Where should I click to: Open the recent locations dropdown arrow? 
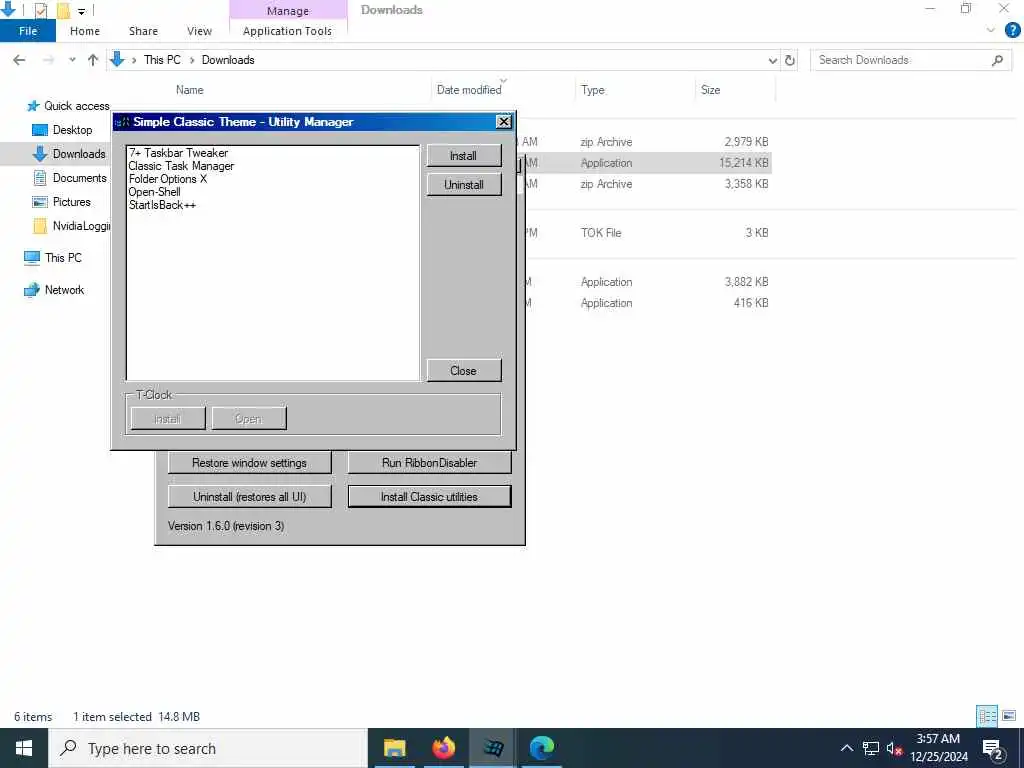[x=72, y=60]
